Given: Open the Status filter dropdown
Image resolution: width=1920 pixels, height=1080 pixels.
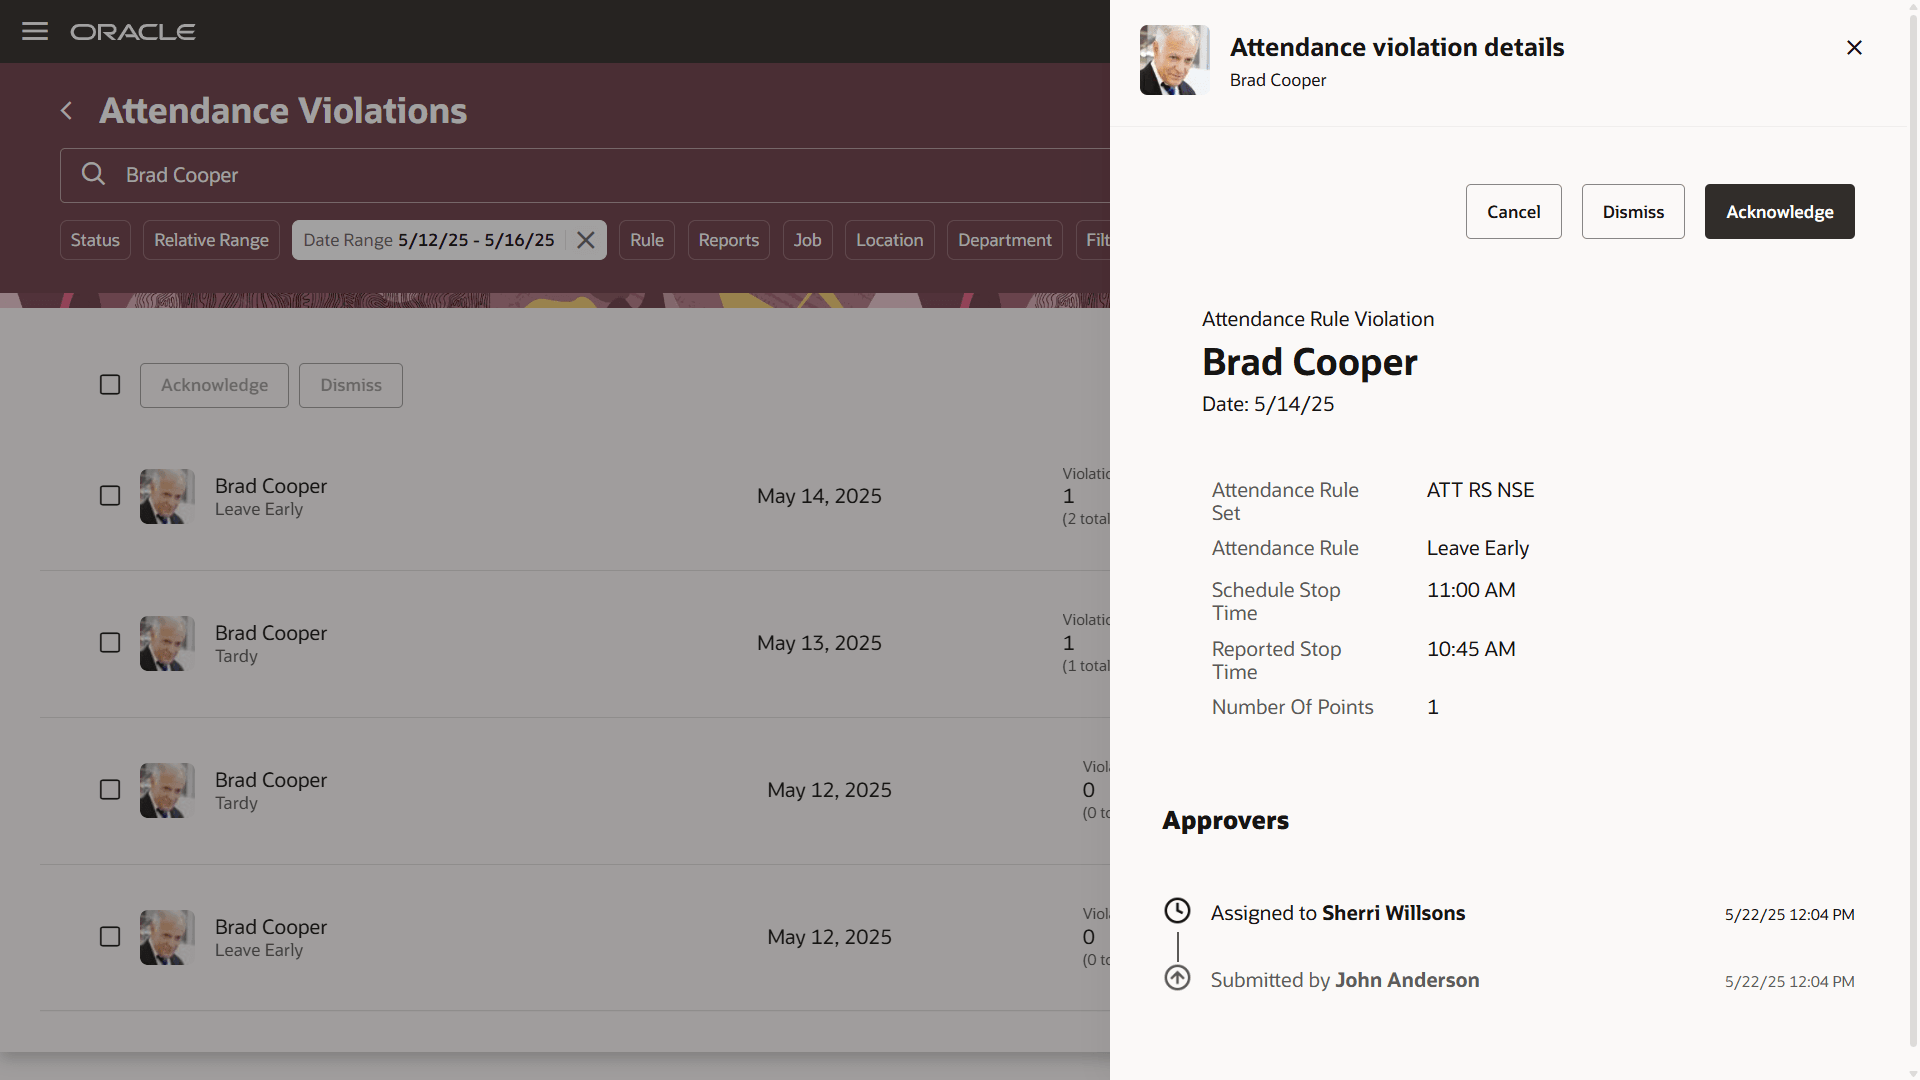Looking at the screenshot, I should point(95,240).
